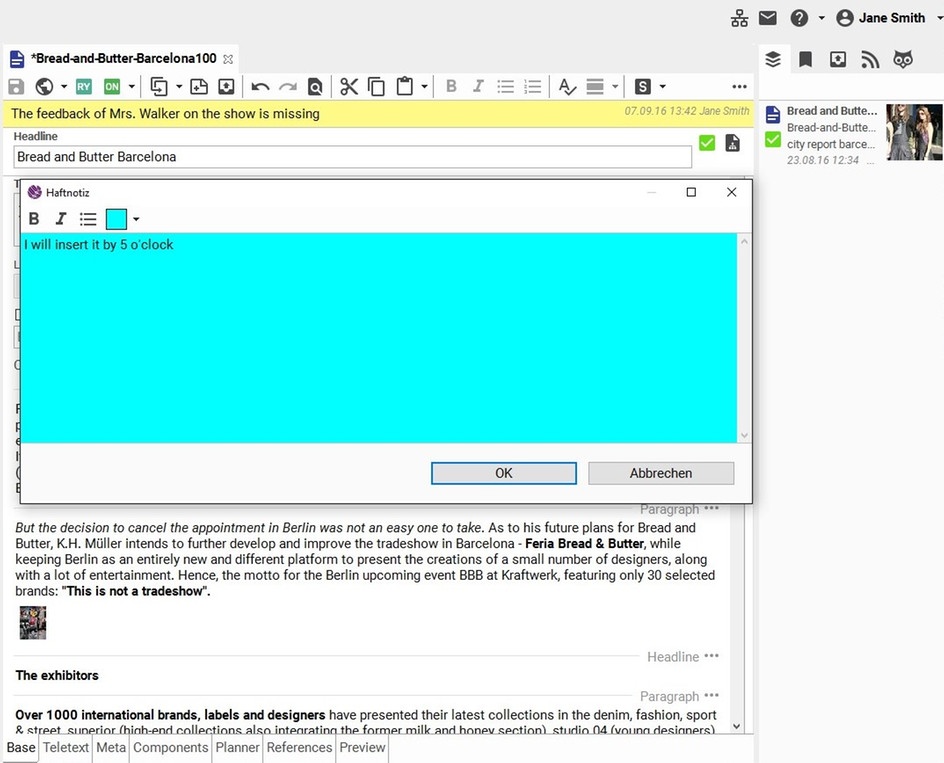
Task: Open options dots for first Paragraph label
Action: tap(712, 508)
